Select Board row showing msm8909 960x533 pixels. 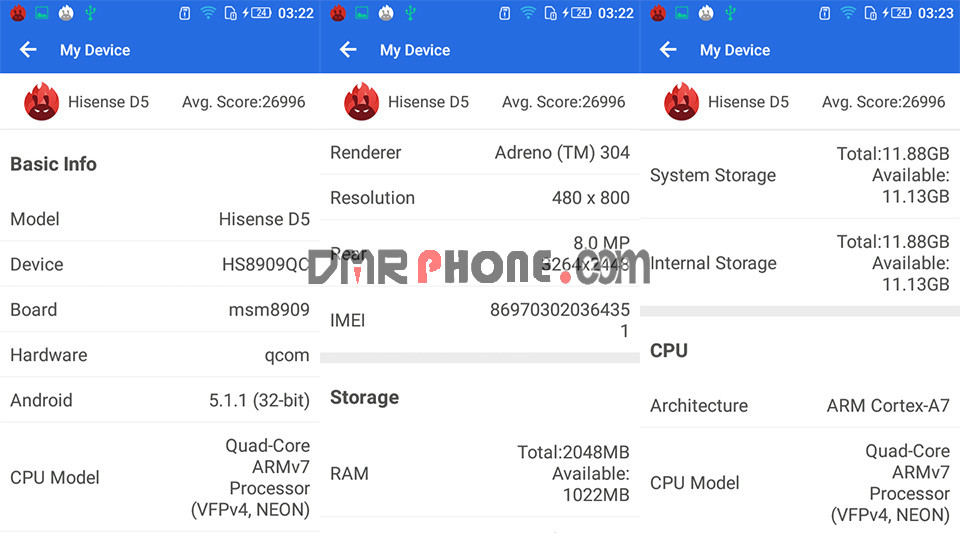click(160, 310)
